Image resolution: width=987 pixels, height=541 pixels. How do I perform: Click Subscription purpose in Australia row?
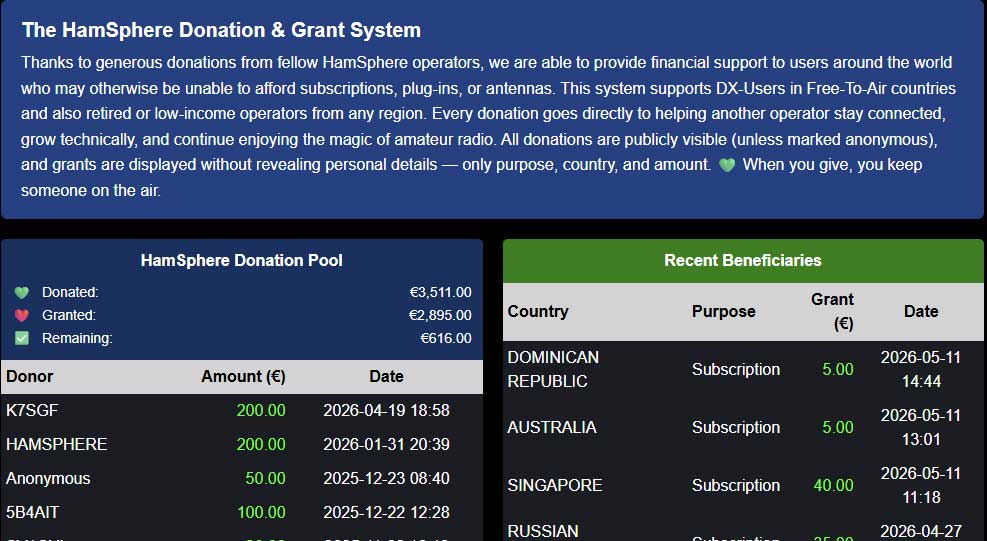click(736, 428)
